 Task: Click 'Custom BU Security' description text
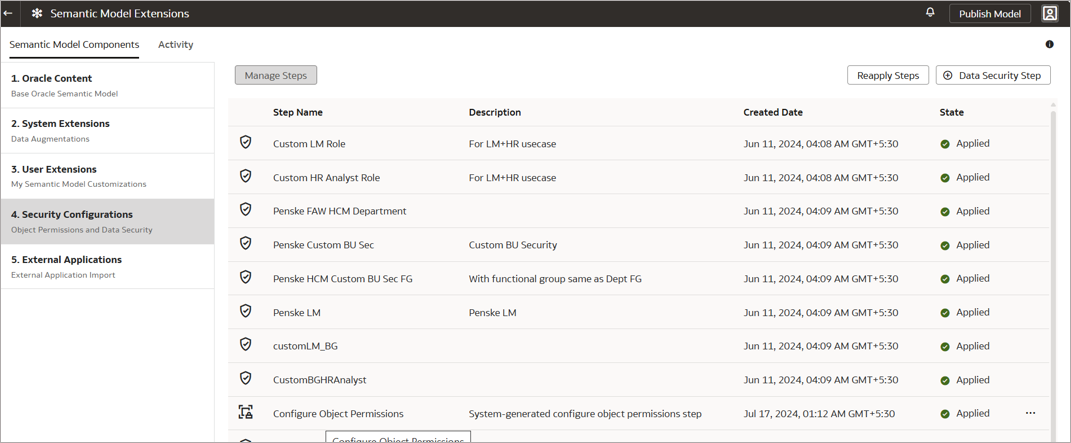(x=513, y=245)
